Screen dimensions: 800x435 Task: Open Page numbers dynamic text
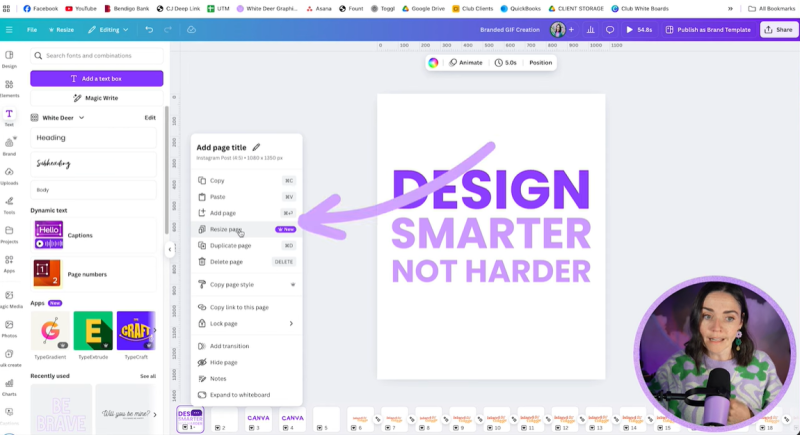(x=93, y=274)
